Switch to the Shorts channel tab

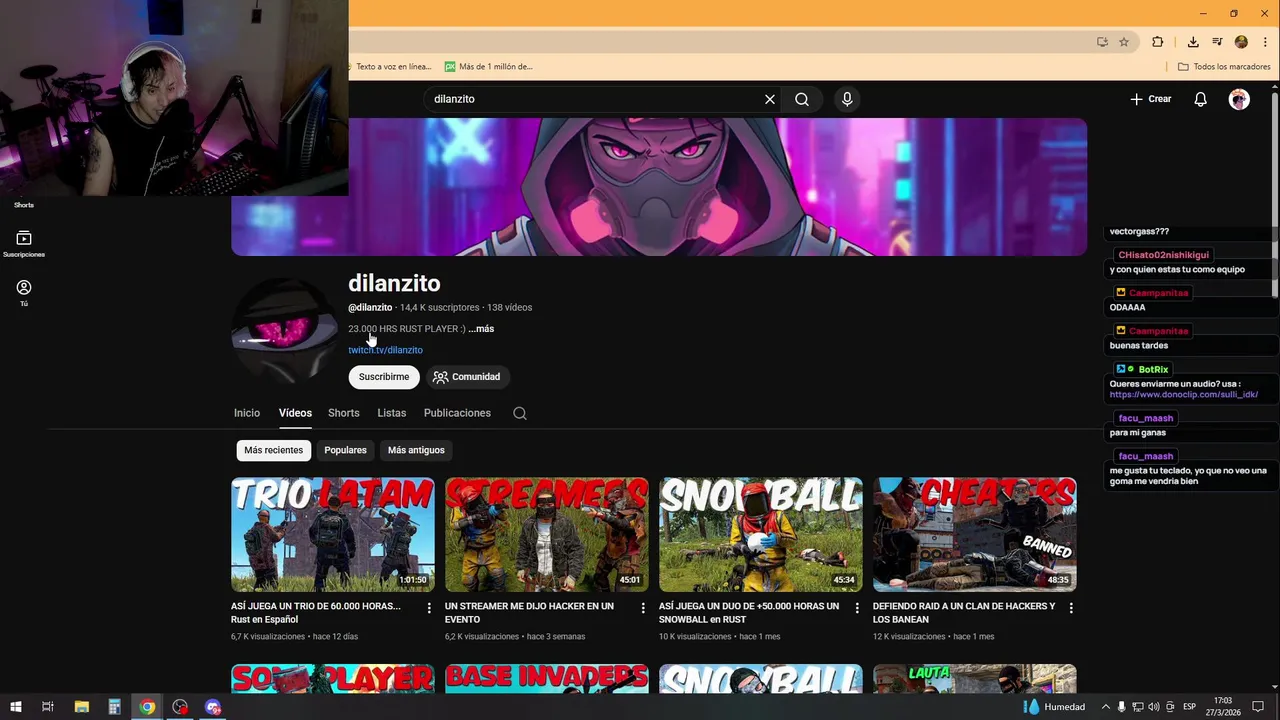pos(343,413)
